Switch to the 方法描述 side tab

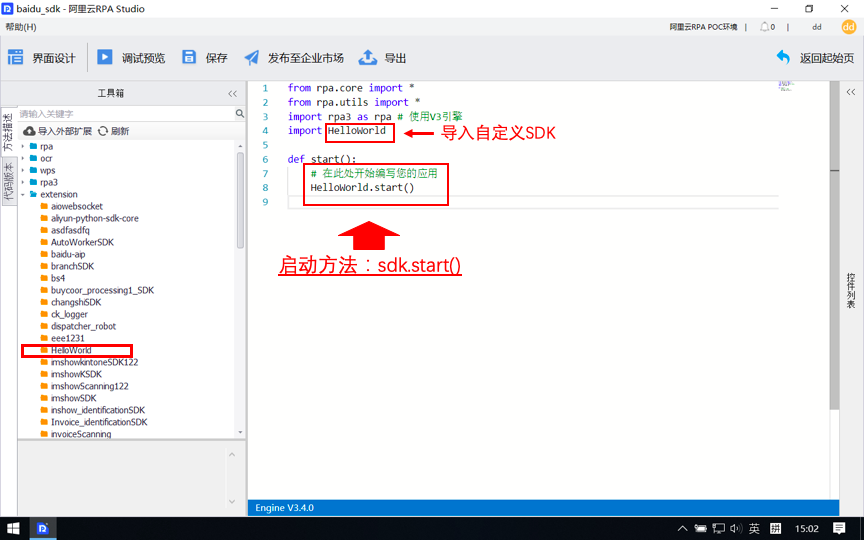[x=8, y=133]
